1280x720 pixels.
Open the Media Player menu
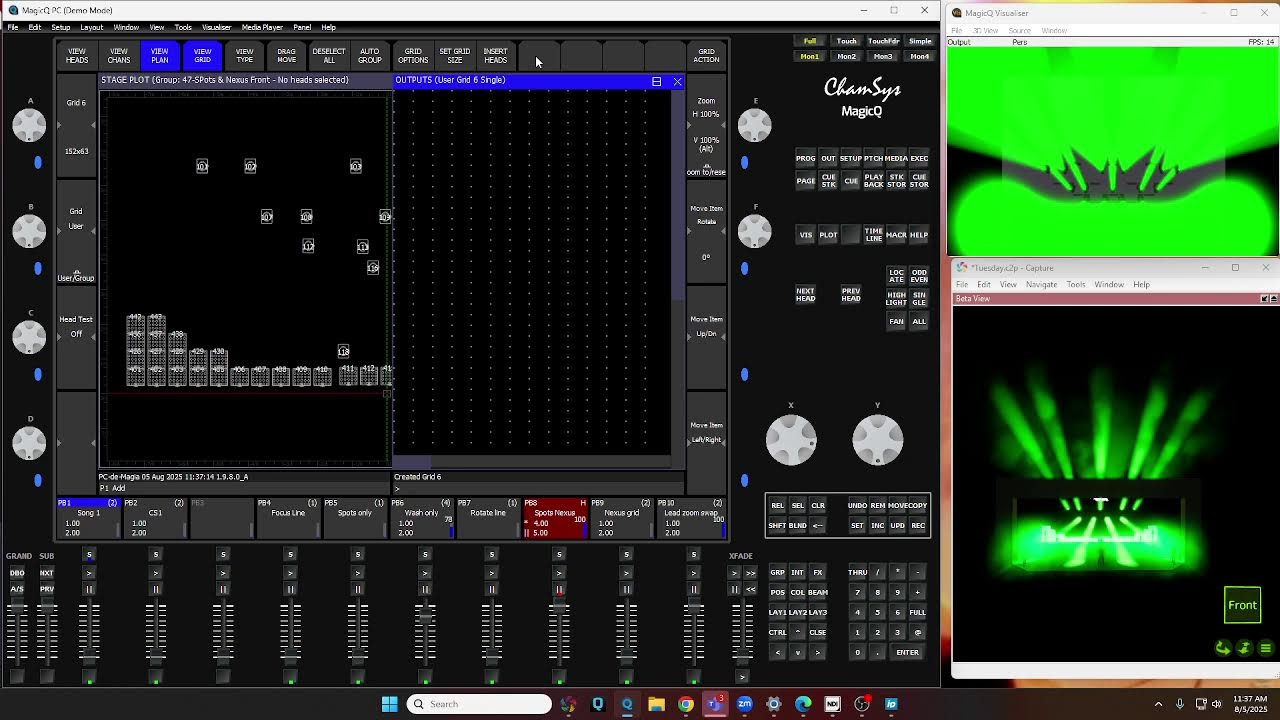tap(262, 27)
